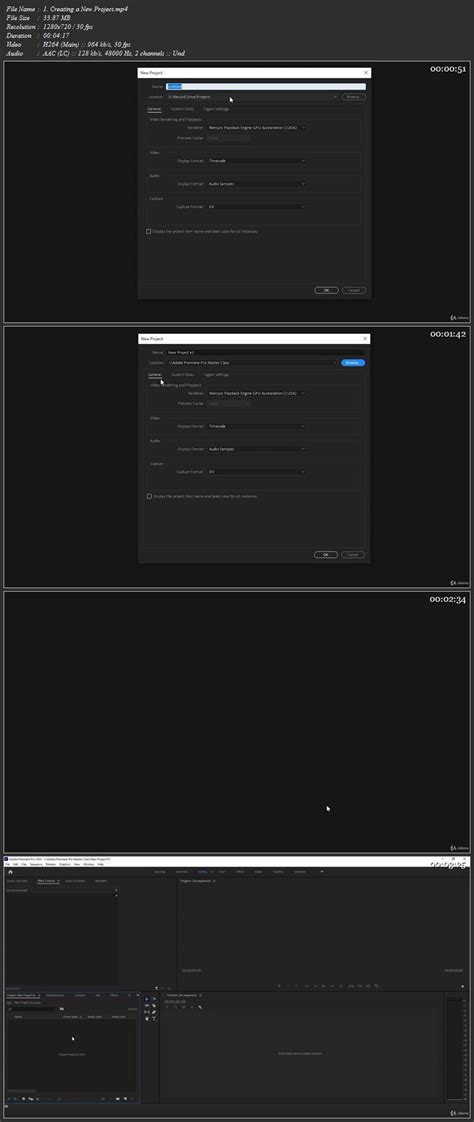Open Timeline display settings wrench
This screenshot has height=1122, width=474.
click(200, 1007)
